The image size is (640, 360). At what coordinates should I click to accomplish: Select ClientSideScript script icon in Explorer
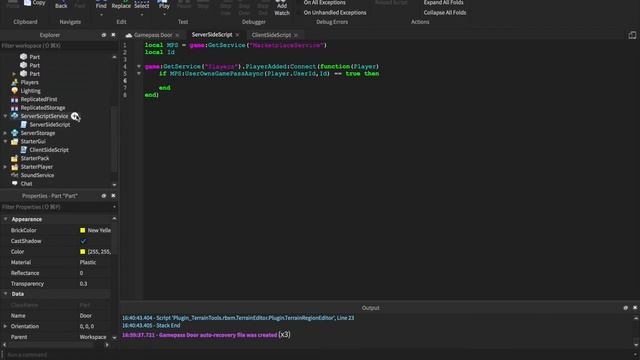click(24, 150)
